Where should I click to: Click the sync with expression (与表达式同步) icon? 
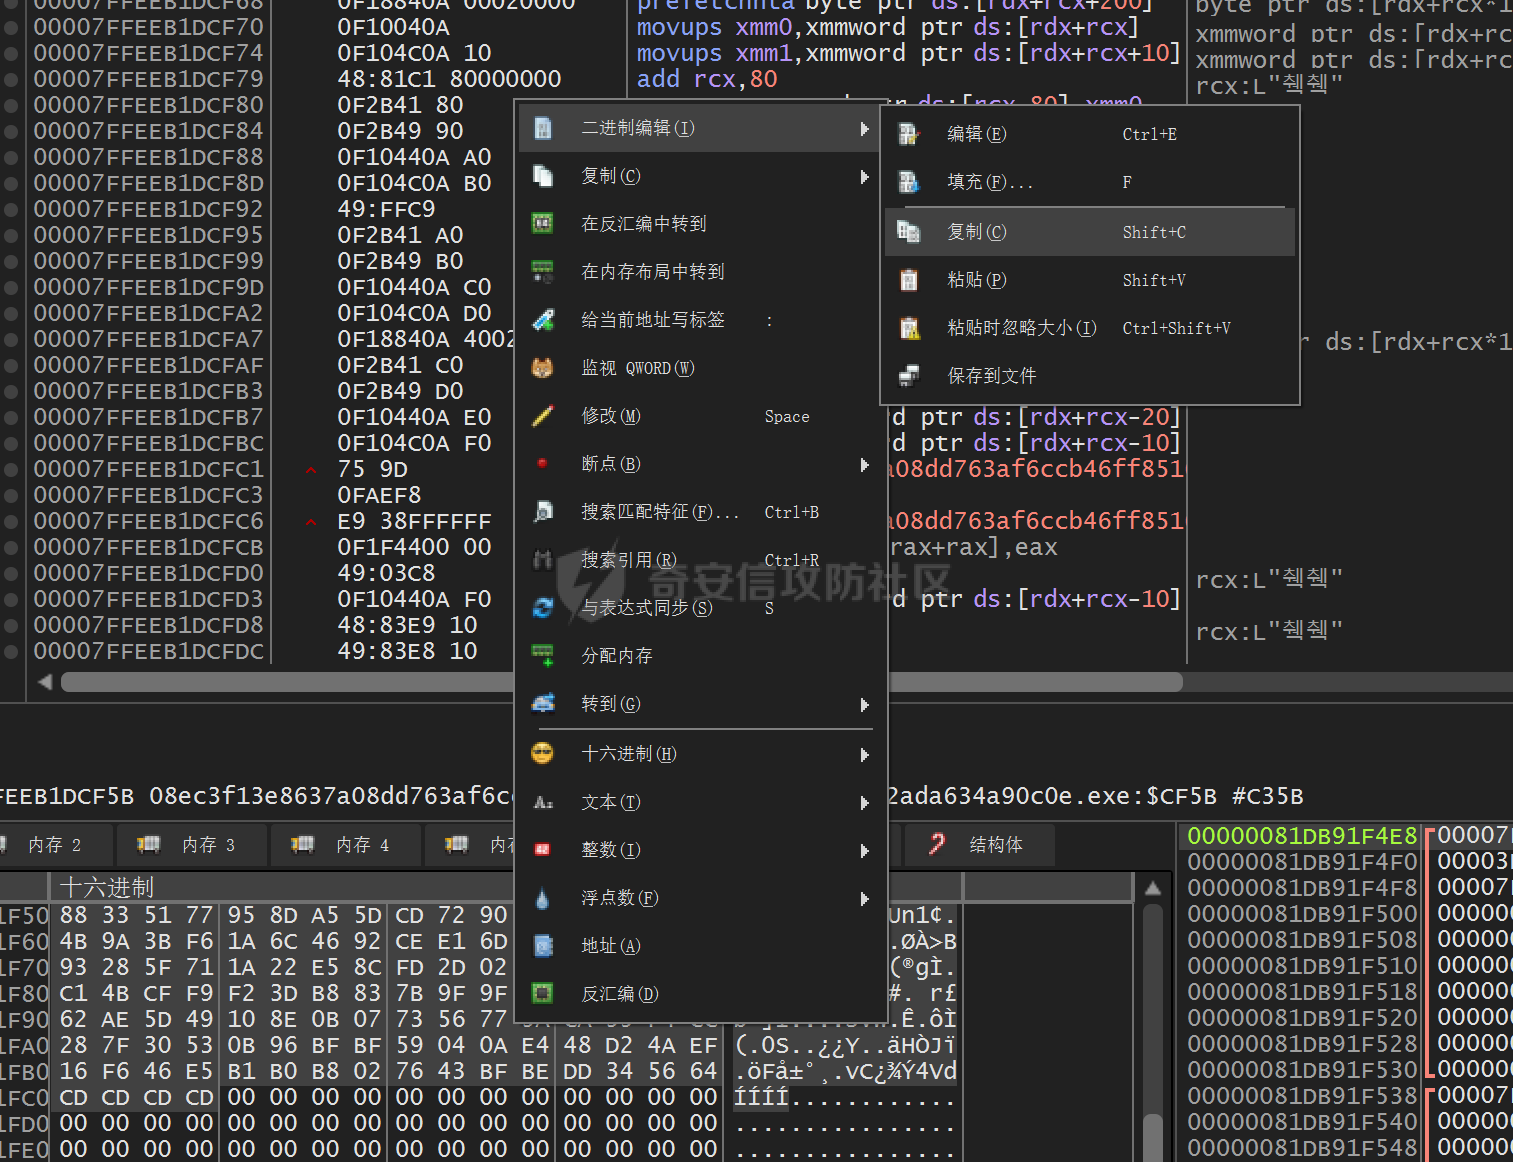click(x=543, y=608)
